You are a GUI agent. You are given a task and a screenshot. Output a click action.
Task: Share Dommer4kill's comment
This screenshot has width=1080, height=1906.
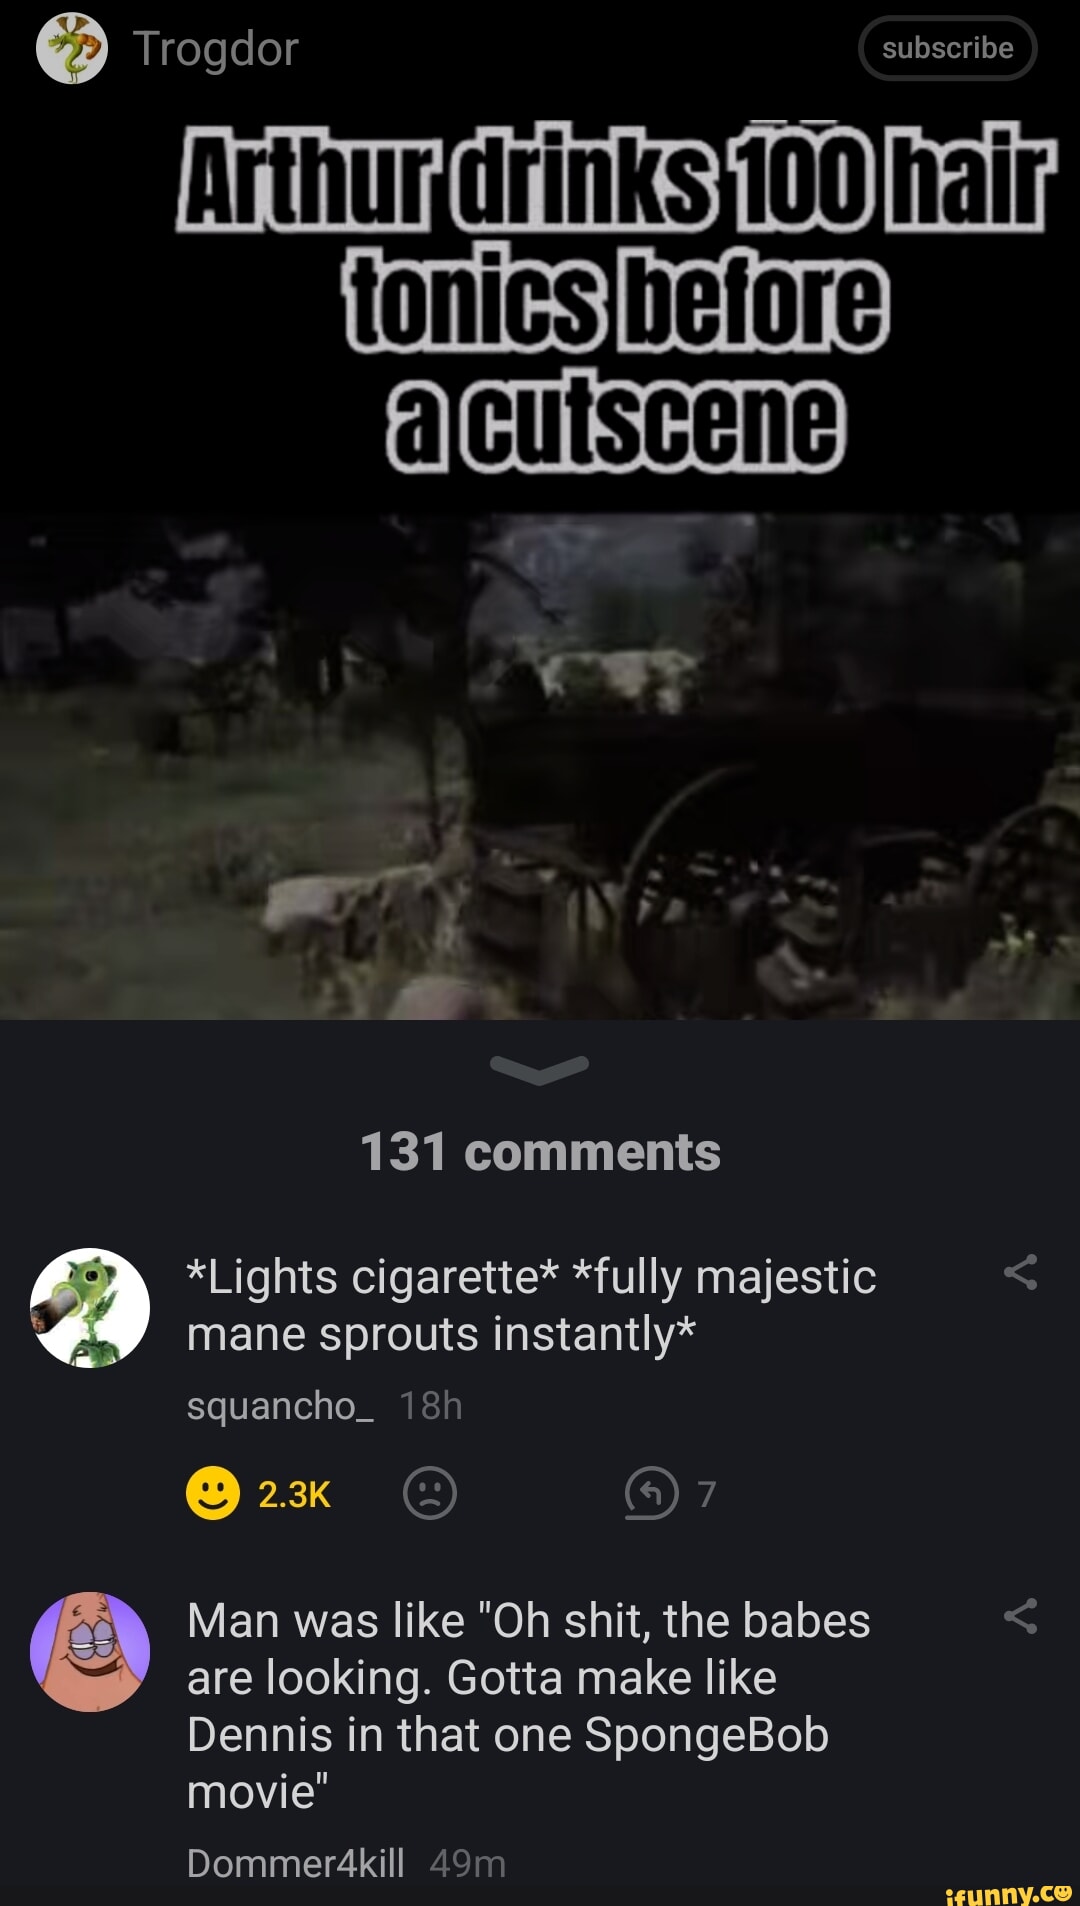pos(1021,1616)
